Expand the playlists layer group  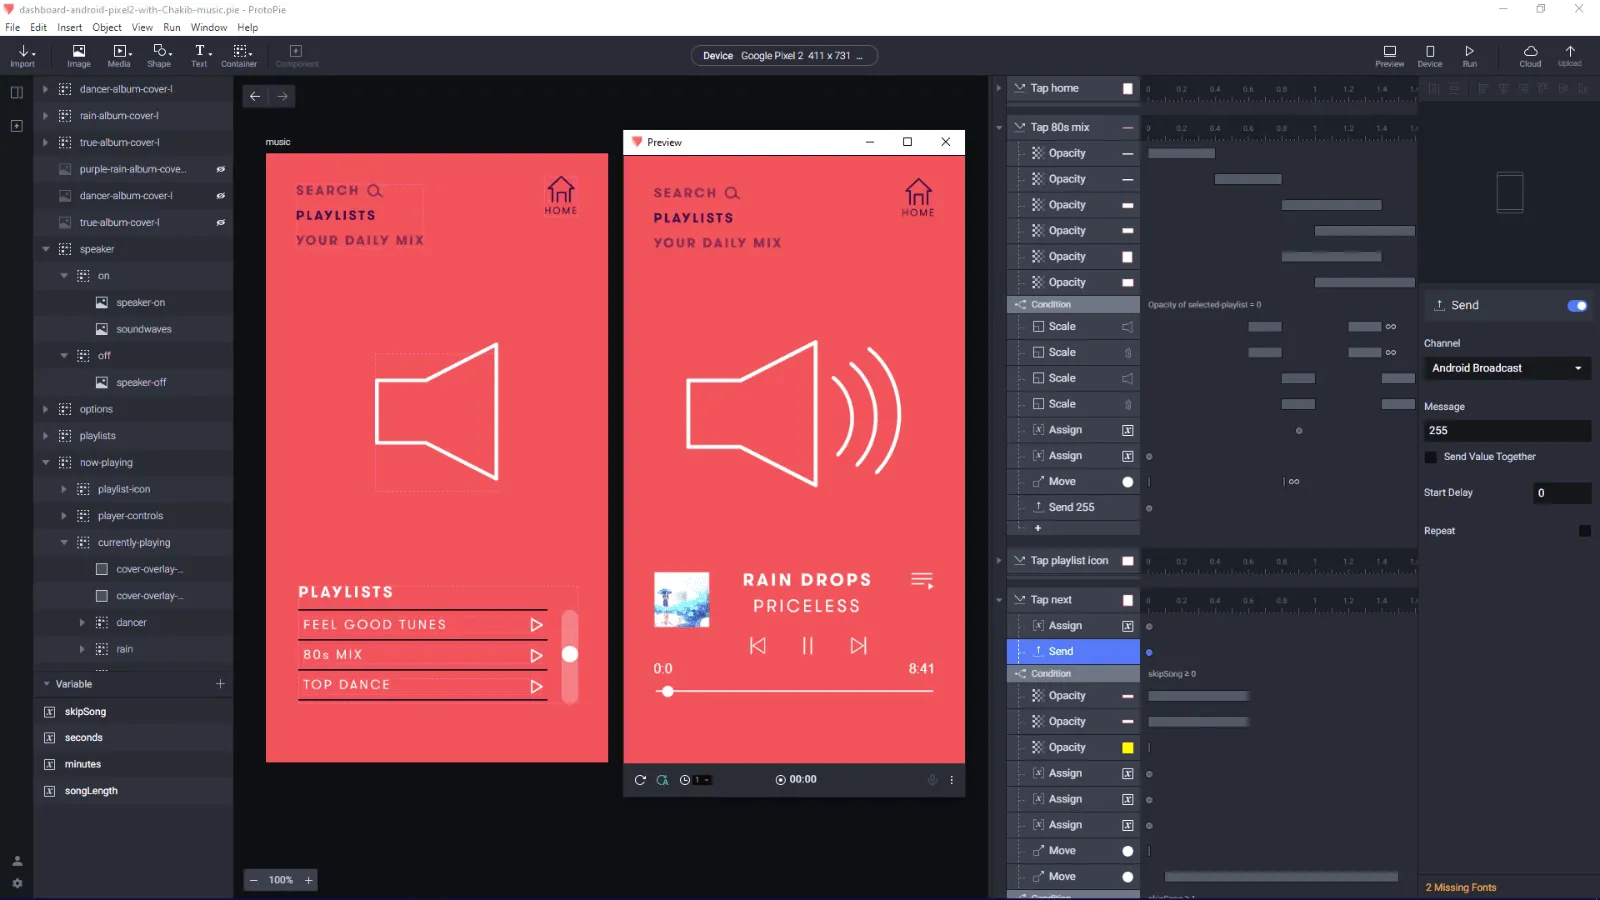[46, 436]
